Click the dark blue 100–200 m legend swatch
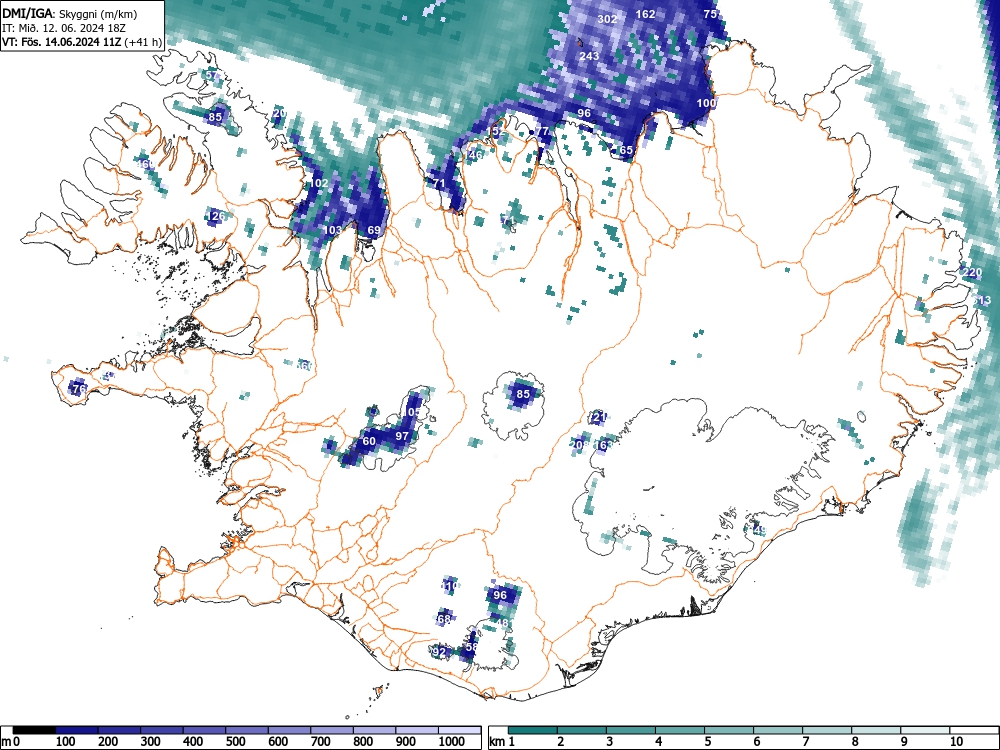 click(77, 730)
